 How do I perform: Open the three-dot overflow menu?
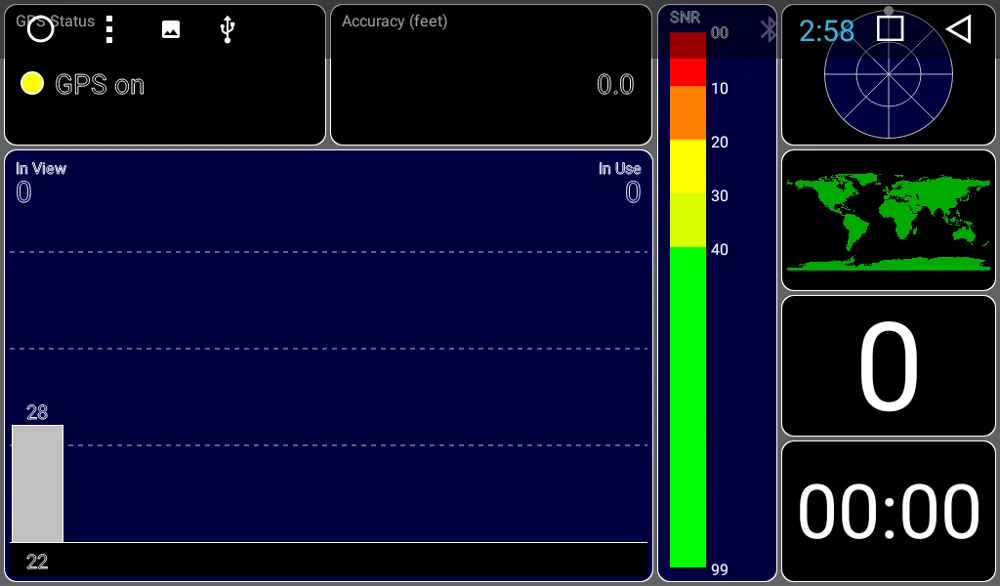(109, 29)
